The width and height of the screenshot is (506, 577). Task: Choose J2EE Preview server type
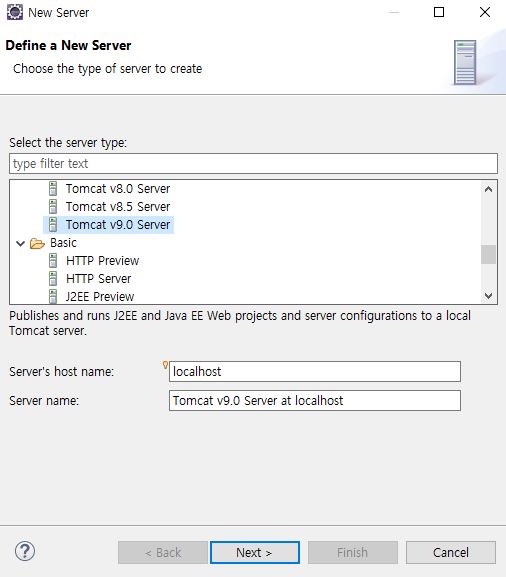100,297
